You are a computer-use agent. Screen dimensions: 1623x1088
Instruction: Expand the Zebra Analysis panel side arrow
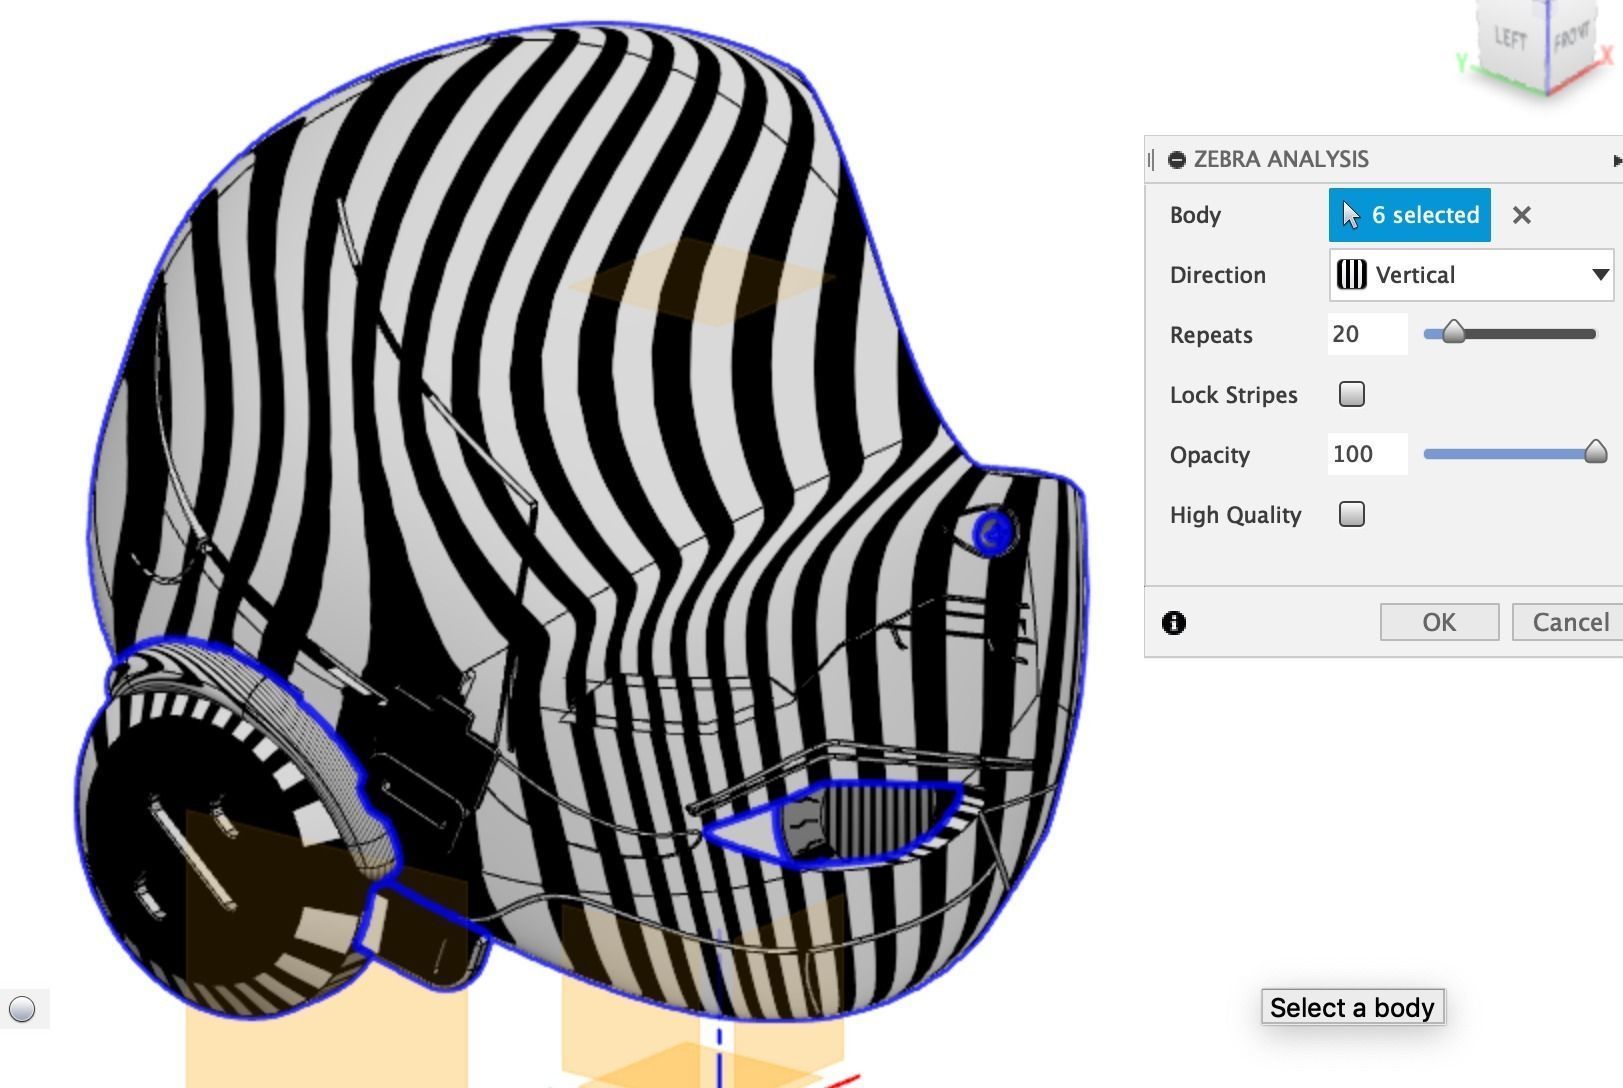point(1617,160)
